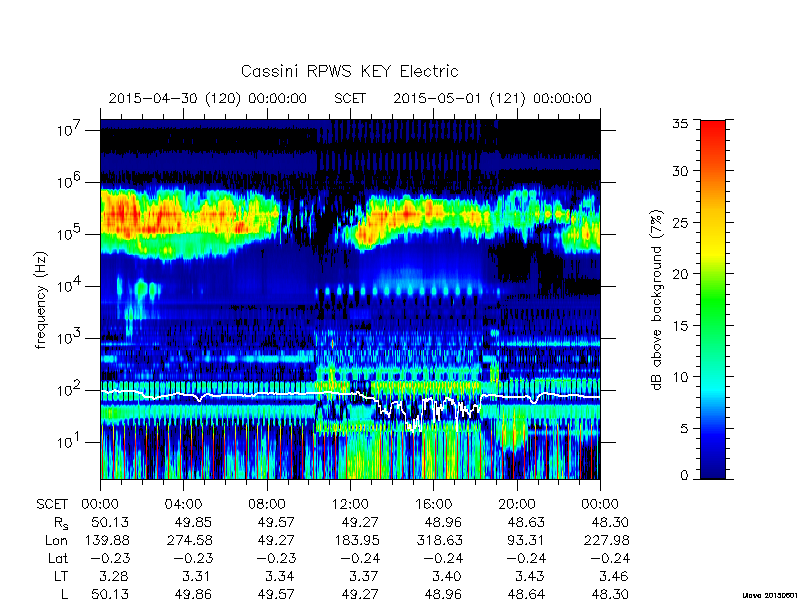The image size is (800, 600).
Task: Click the 10^6 frequency tick label
Action: click(69, 182)
